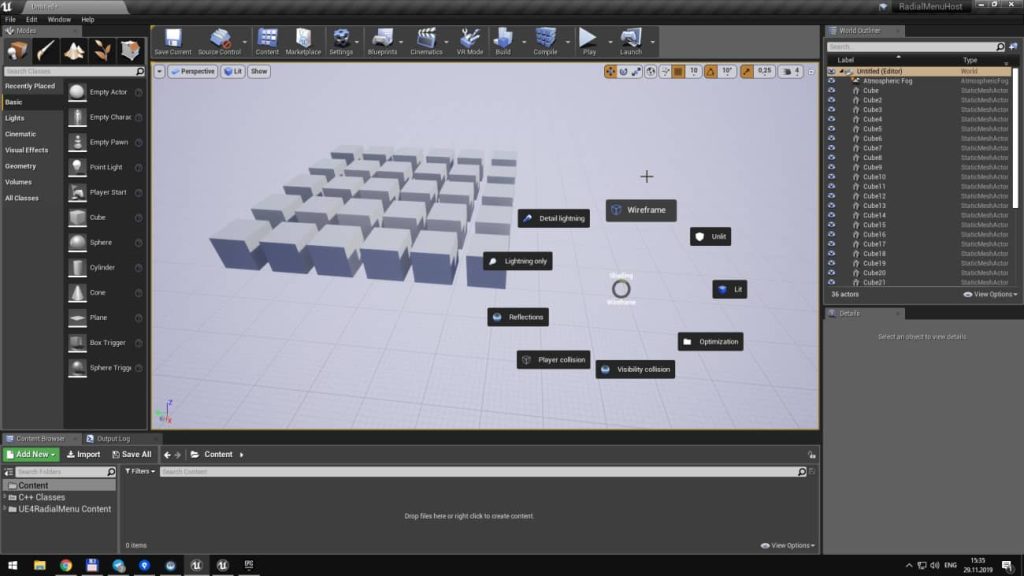This screenshot has height=576, width=1024.
Task: Open the Window menu
Action: pos(59,20)
